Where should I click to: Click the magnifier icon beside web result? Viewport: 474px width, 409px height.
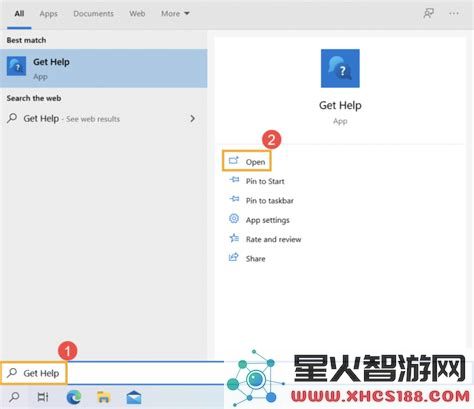click(x=12, y=118)
